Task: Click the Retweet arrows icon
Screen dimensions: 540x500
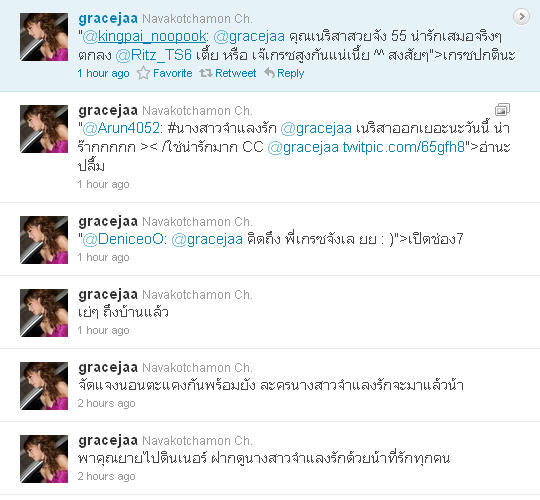Action: (x=206, y=73)
